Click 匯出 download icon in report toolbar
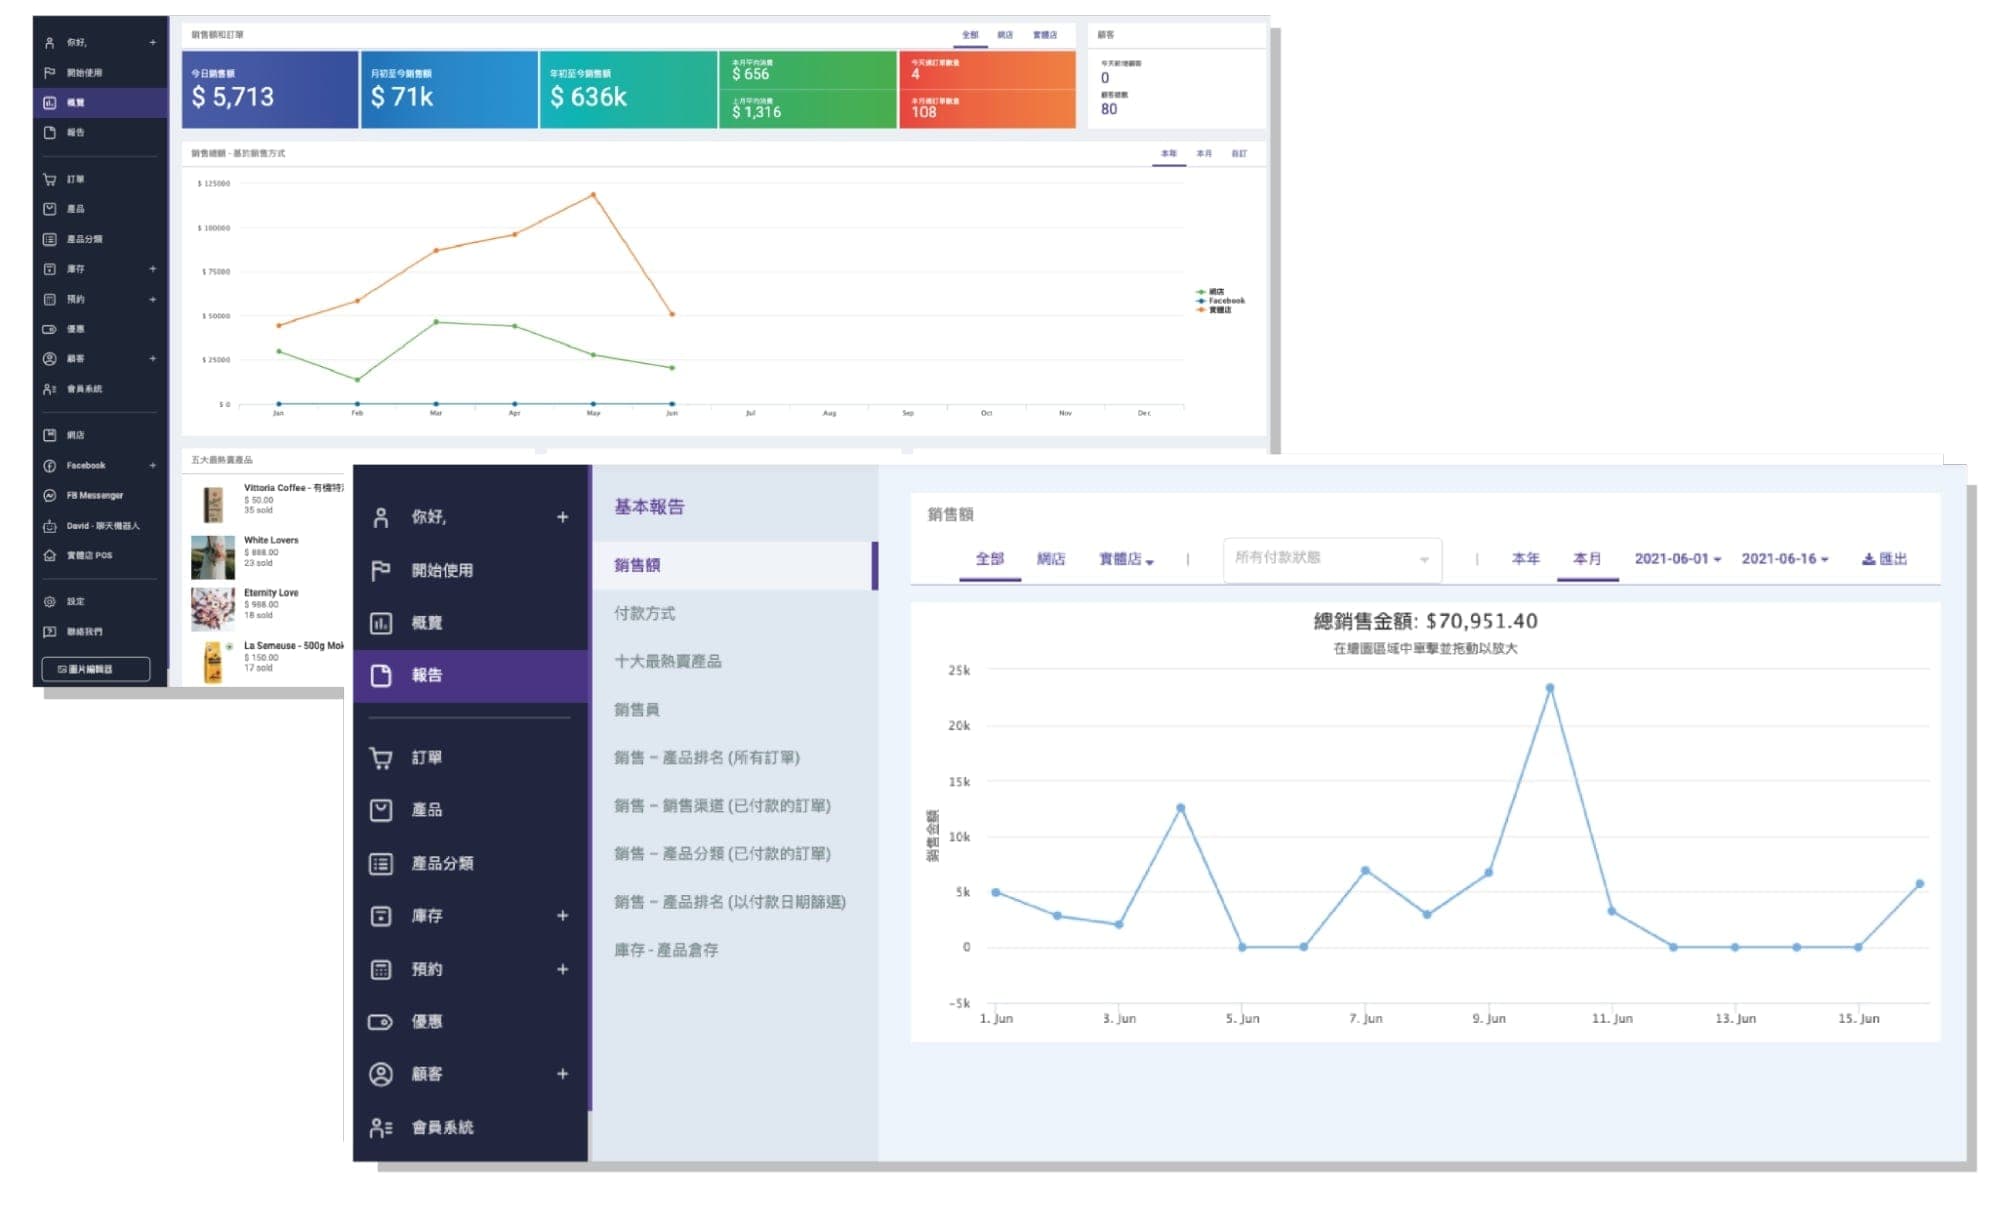 click(1867, 559)
